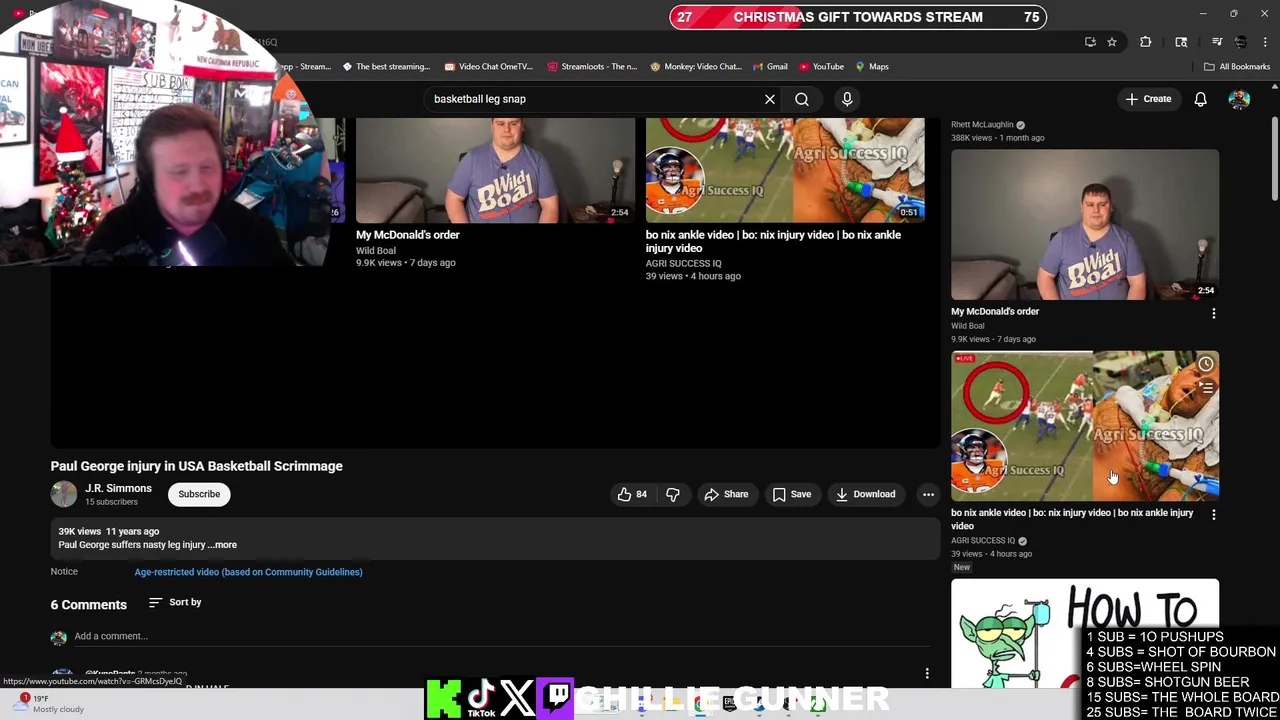Open the Streamloots bookmark
Image resolution: width=1280 pixels, height=720 pixels.
[x=592, y=67]
